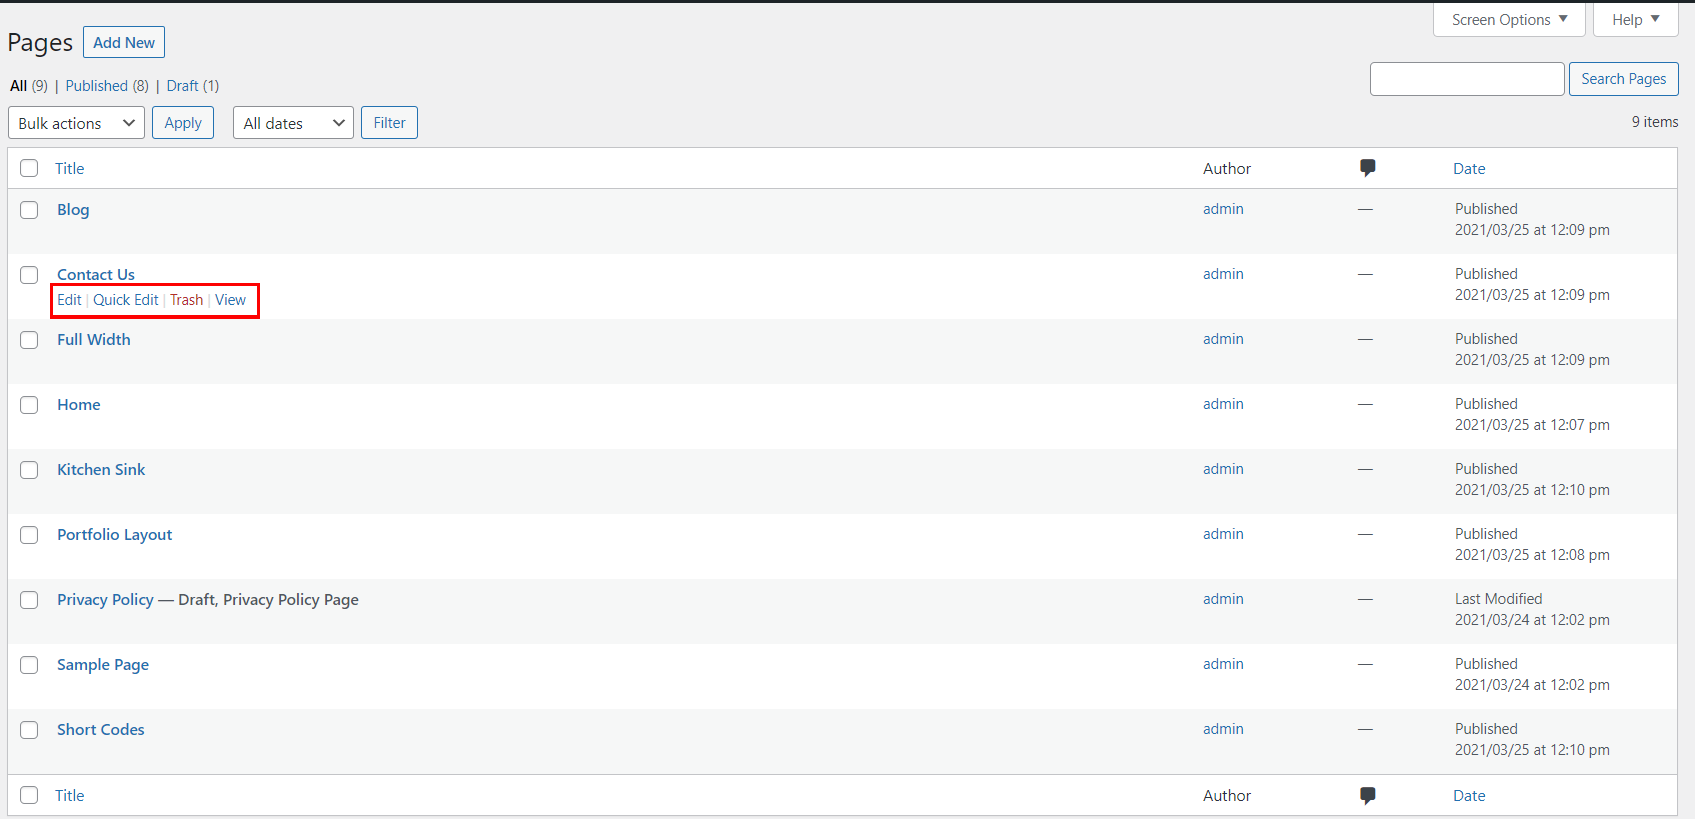Open Quick Edit for Contact Us
The image size is (1695, 819).
pos(126,300)
